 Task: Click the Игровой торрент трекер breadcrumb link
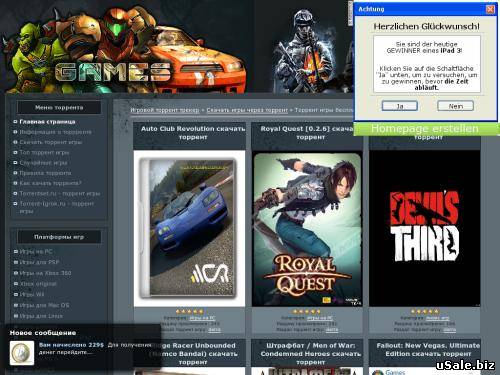tap(165, 110)
